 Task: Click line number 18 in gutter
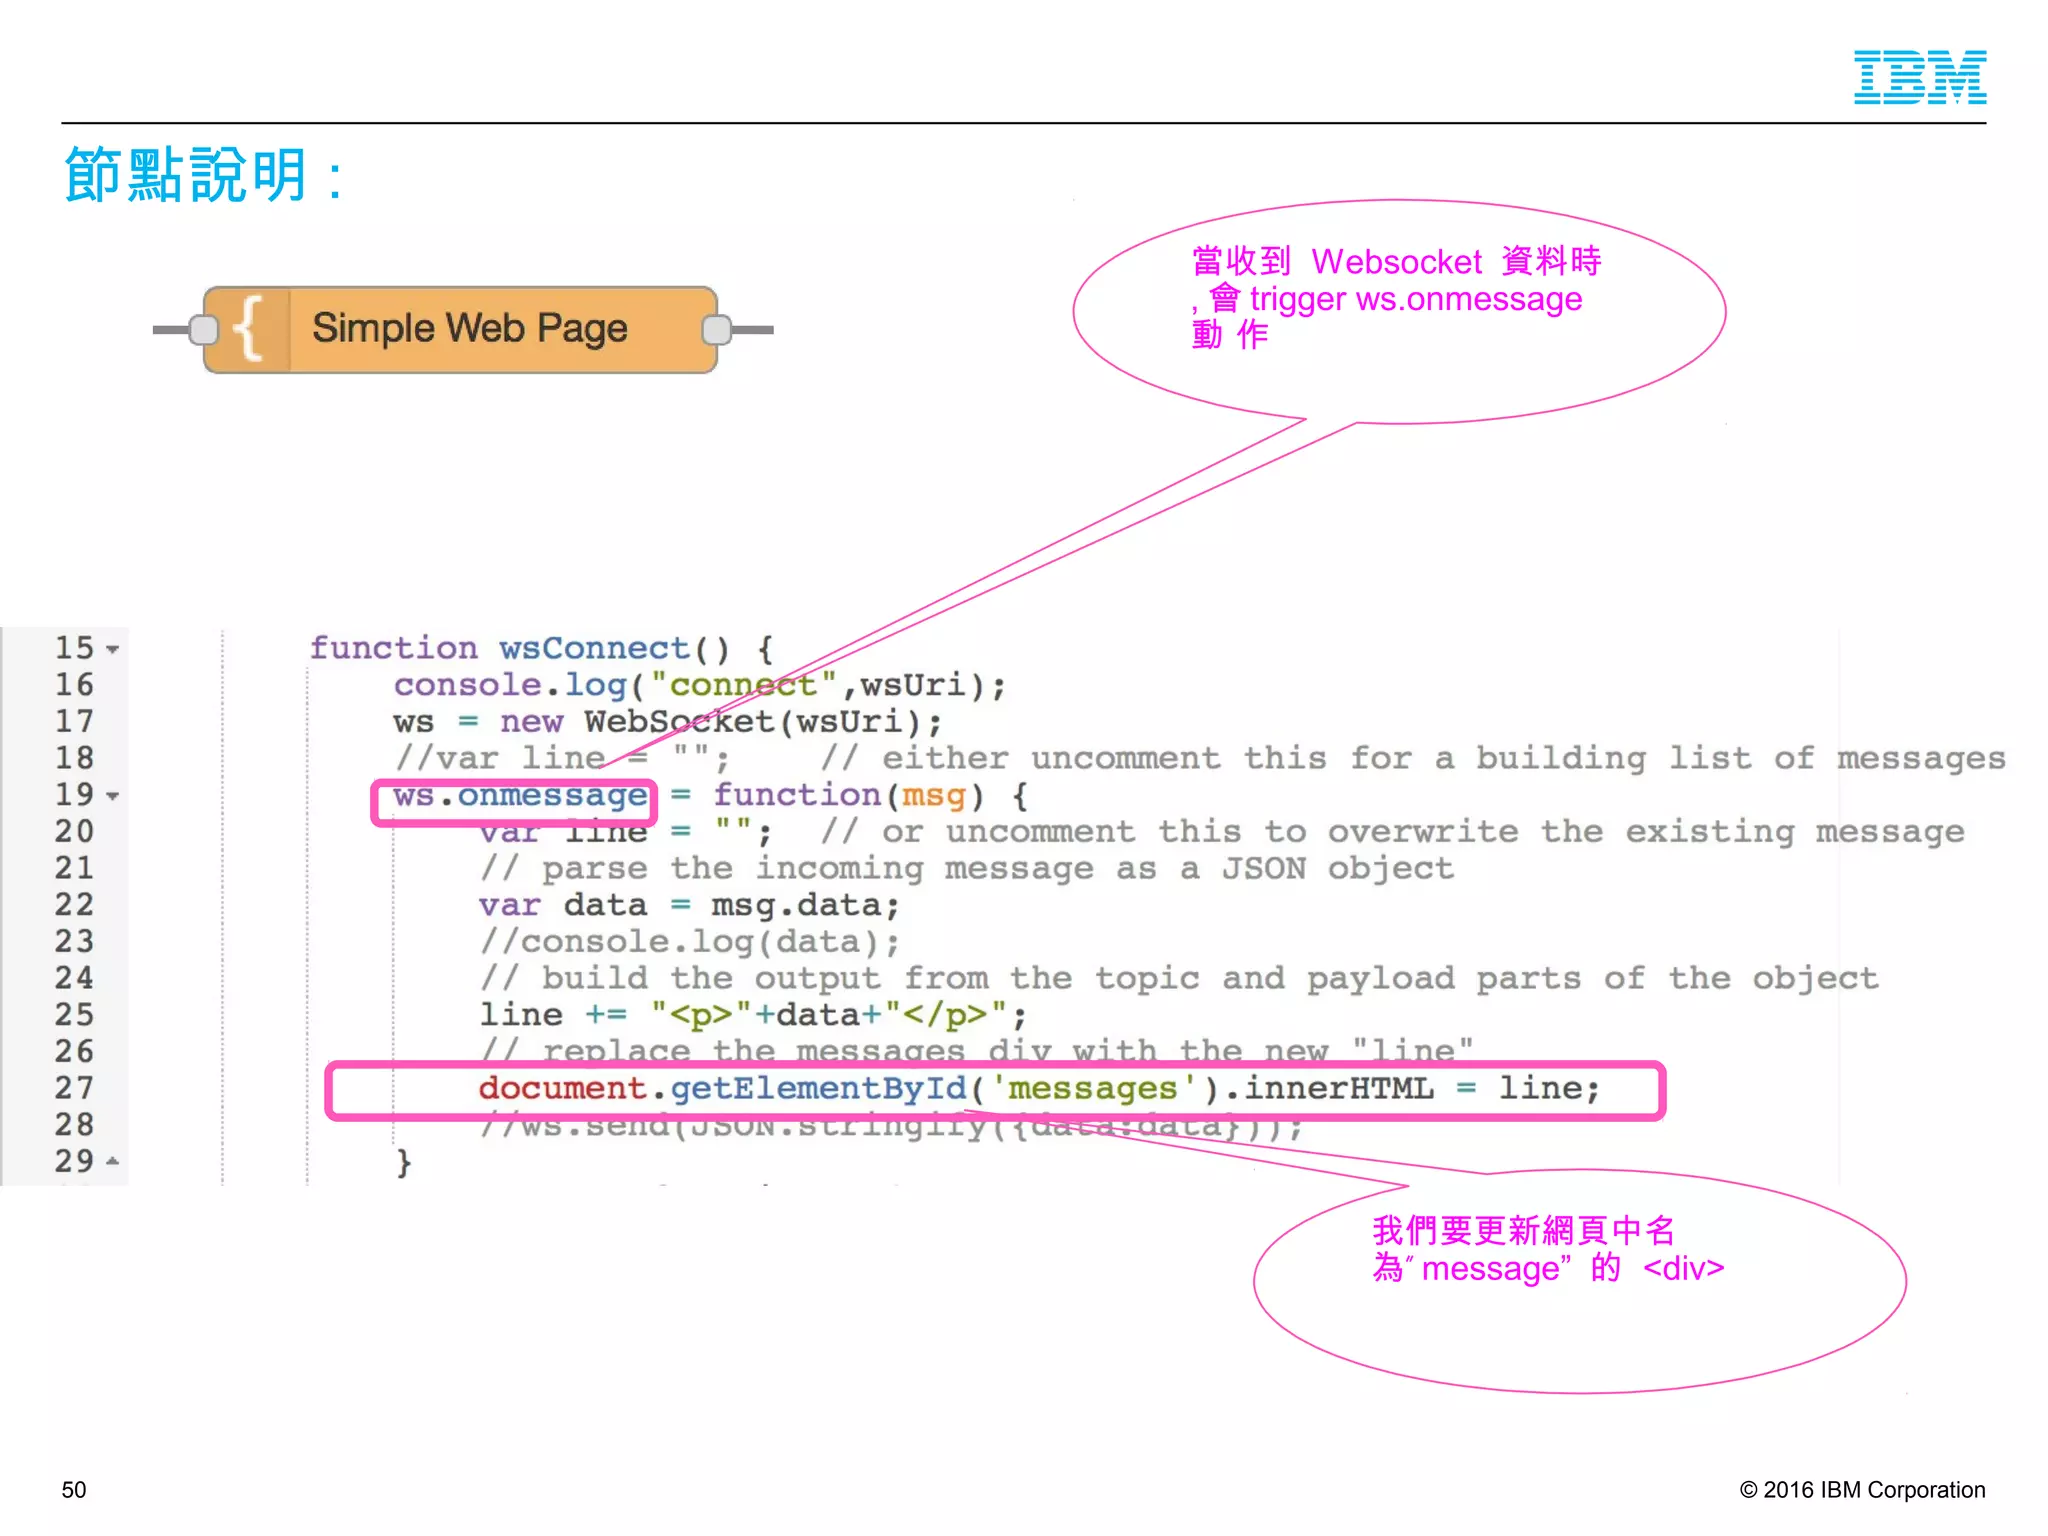coord(74,759)
